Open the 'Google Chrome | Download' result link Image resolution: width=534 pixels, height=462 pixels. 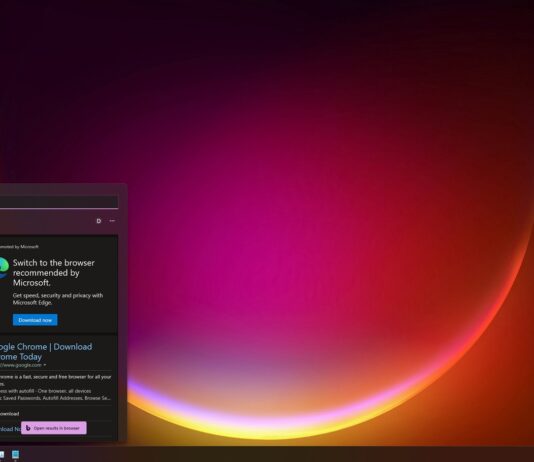coord(46,352)
